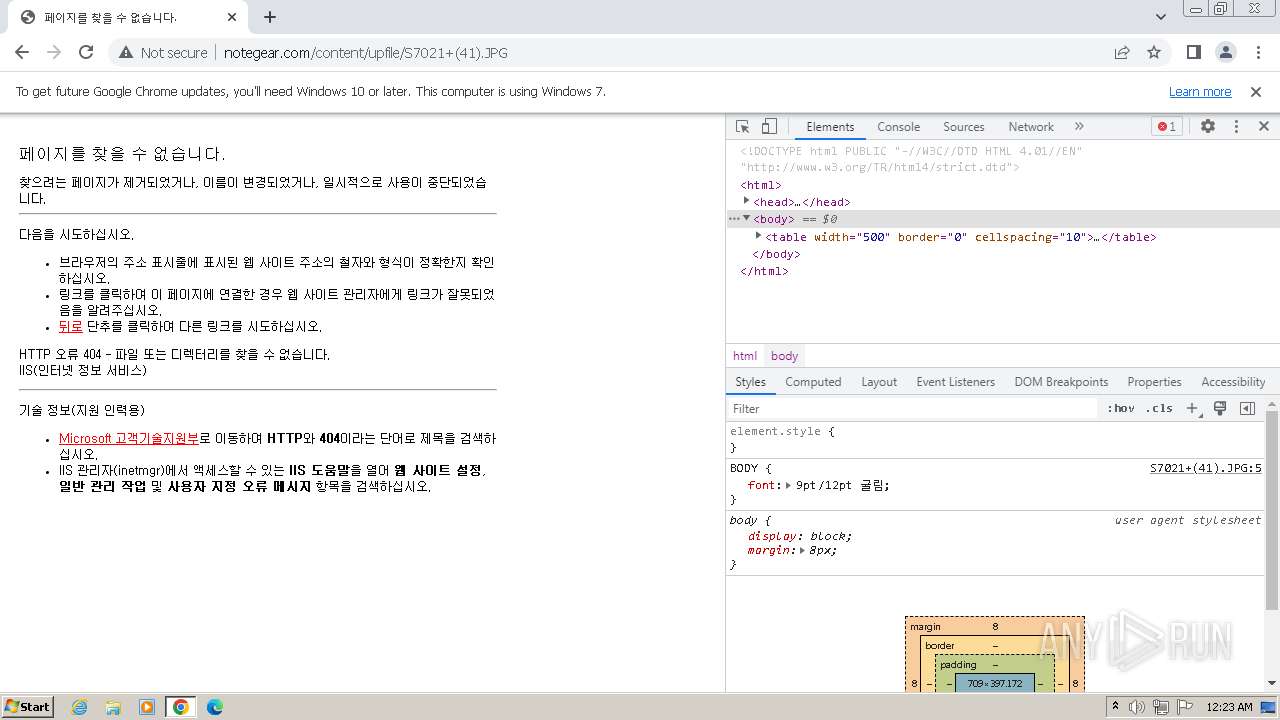Collapse the body element node
1280x720 pixels.
tap(746, 218)
